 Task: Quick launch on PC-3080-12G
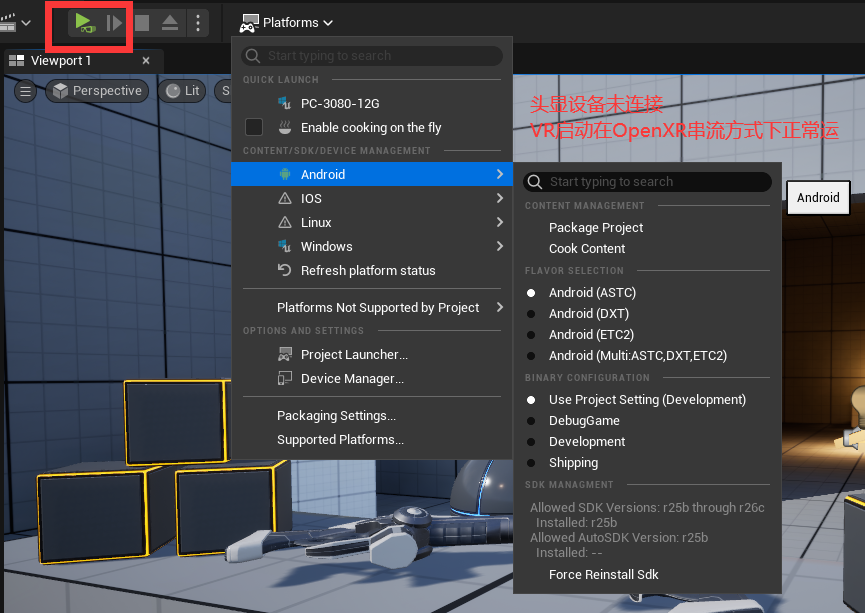point(372,103)
